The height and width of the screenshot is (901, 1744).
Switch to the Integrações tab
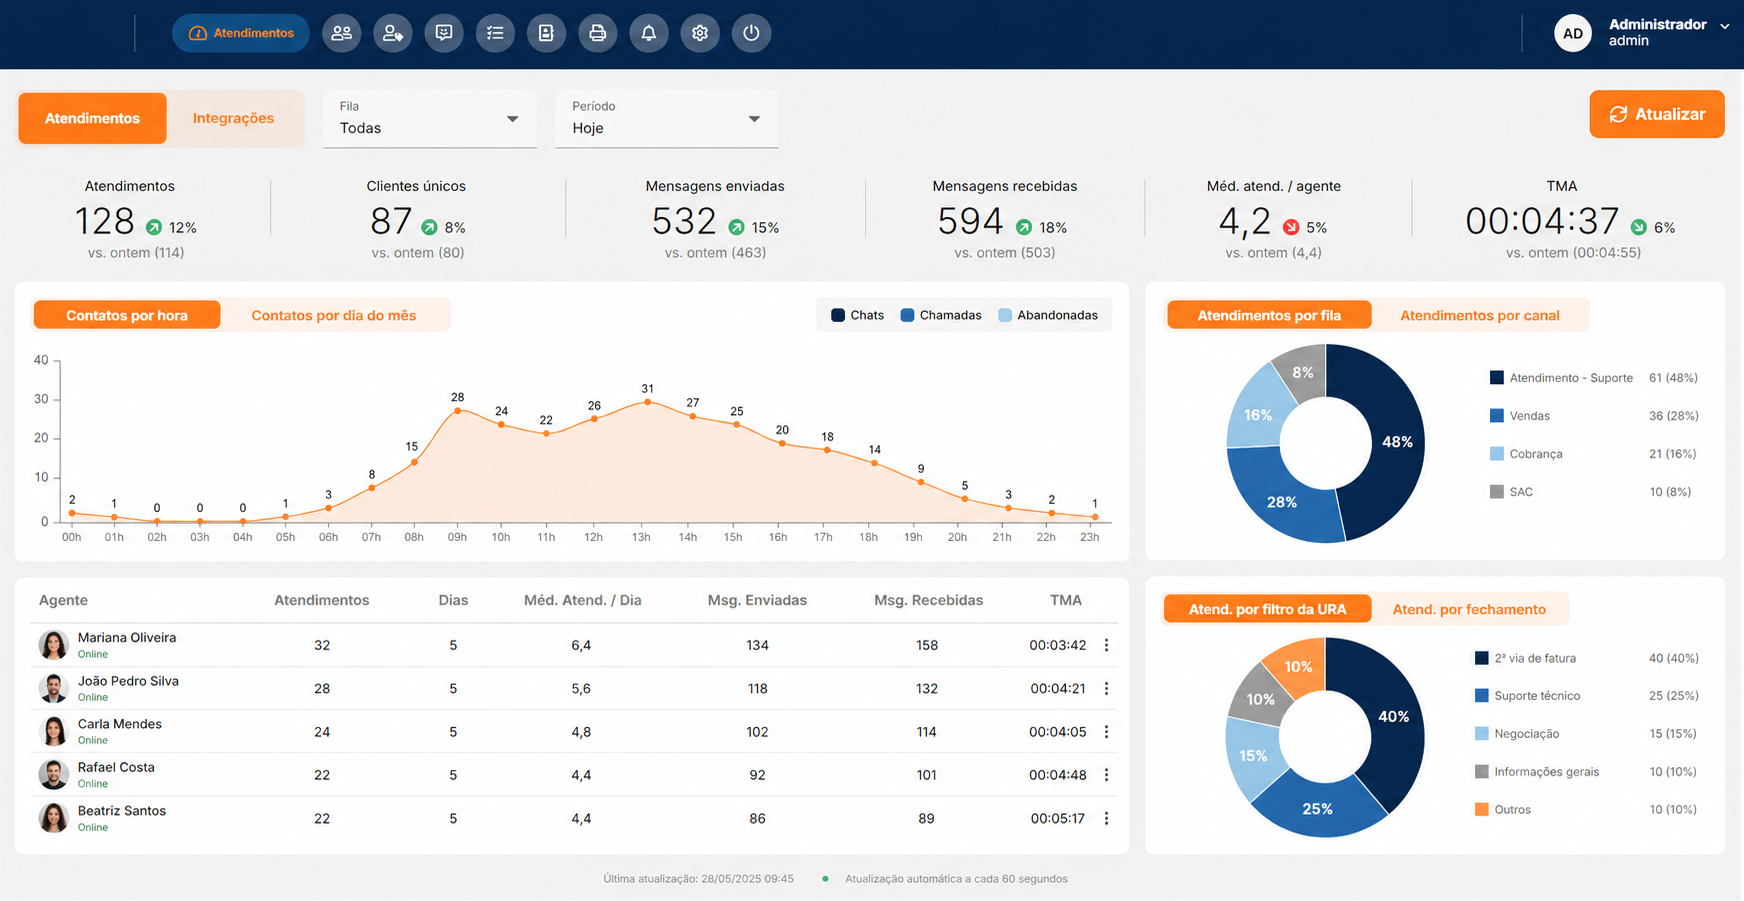pyautogui.click(x=233, y=118)
